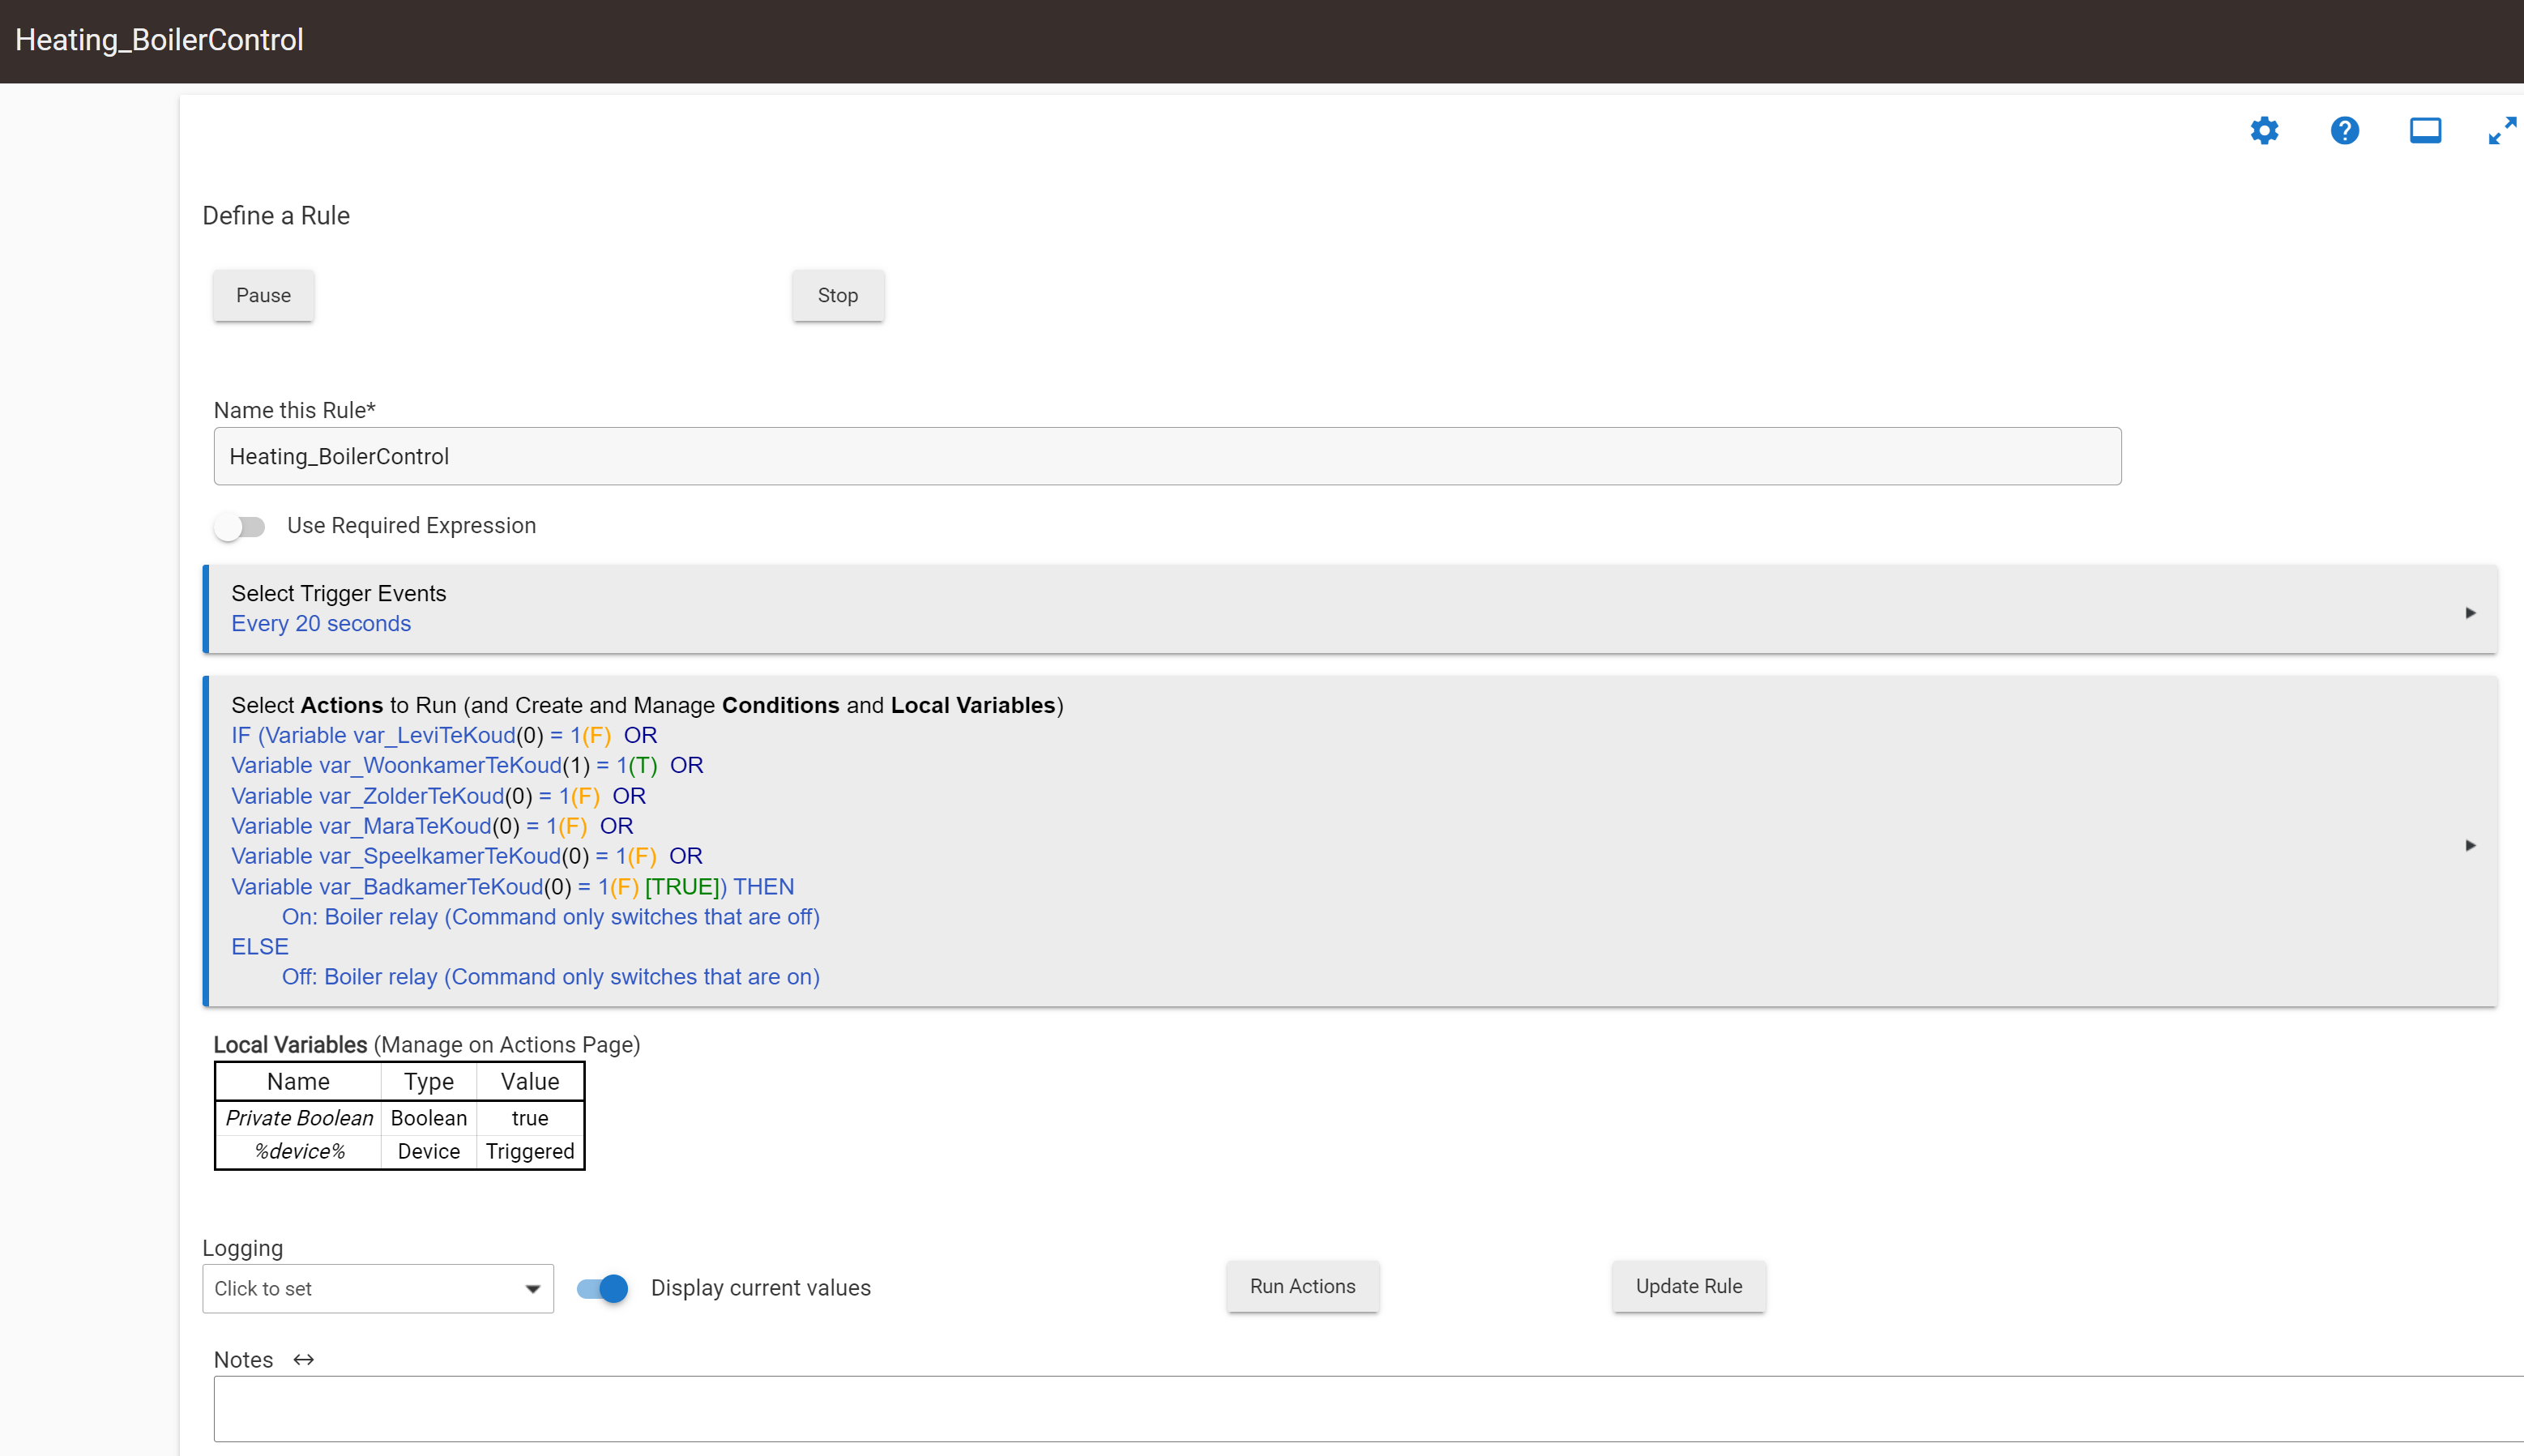Click the display monitor icon
Viewport: 2524px width, 1456px height.
point(2424,131)
